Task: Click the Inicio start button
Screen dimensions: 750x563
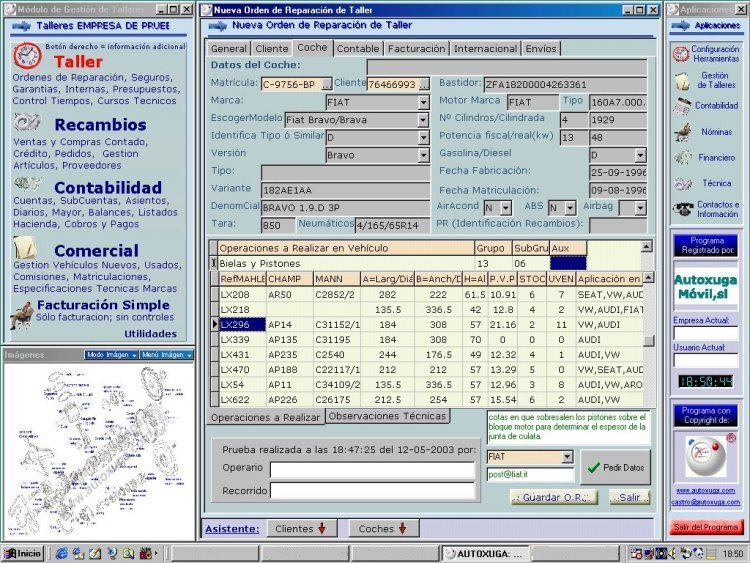Action: tap(23, 554)
